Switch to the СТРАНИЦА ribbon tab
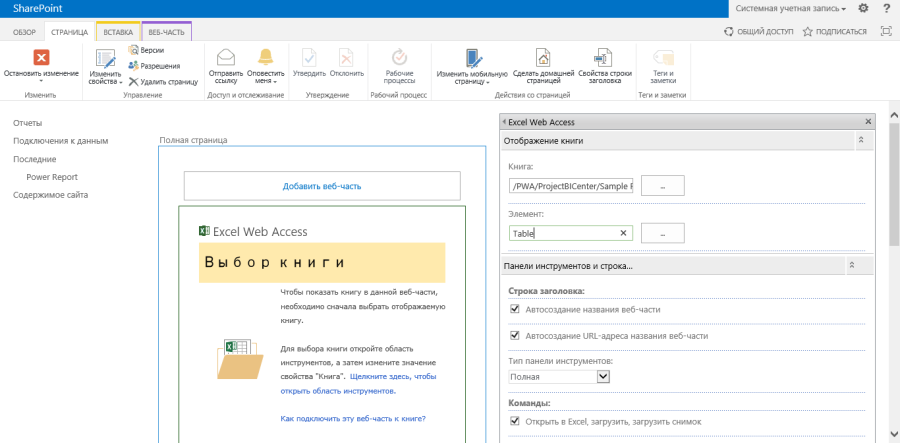 [x=69, y=32]
